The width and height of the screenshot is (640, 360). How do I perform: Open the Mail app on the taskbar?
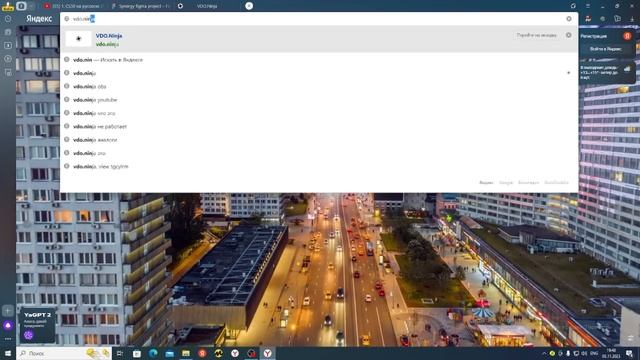coord(169,353)
